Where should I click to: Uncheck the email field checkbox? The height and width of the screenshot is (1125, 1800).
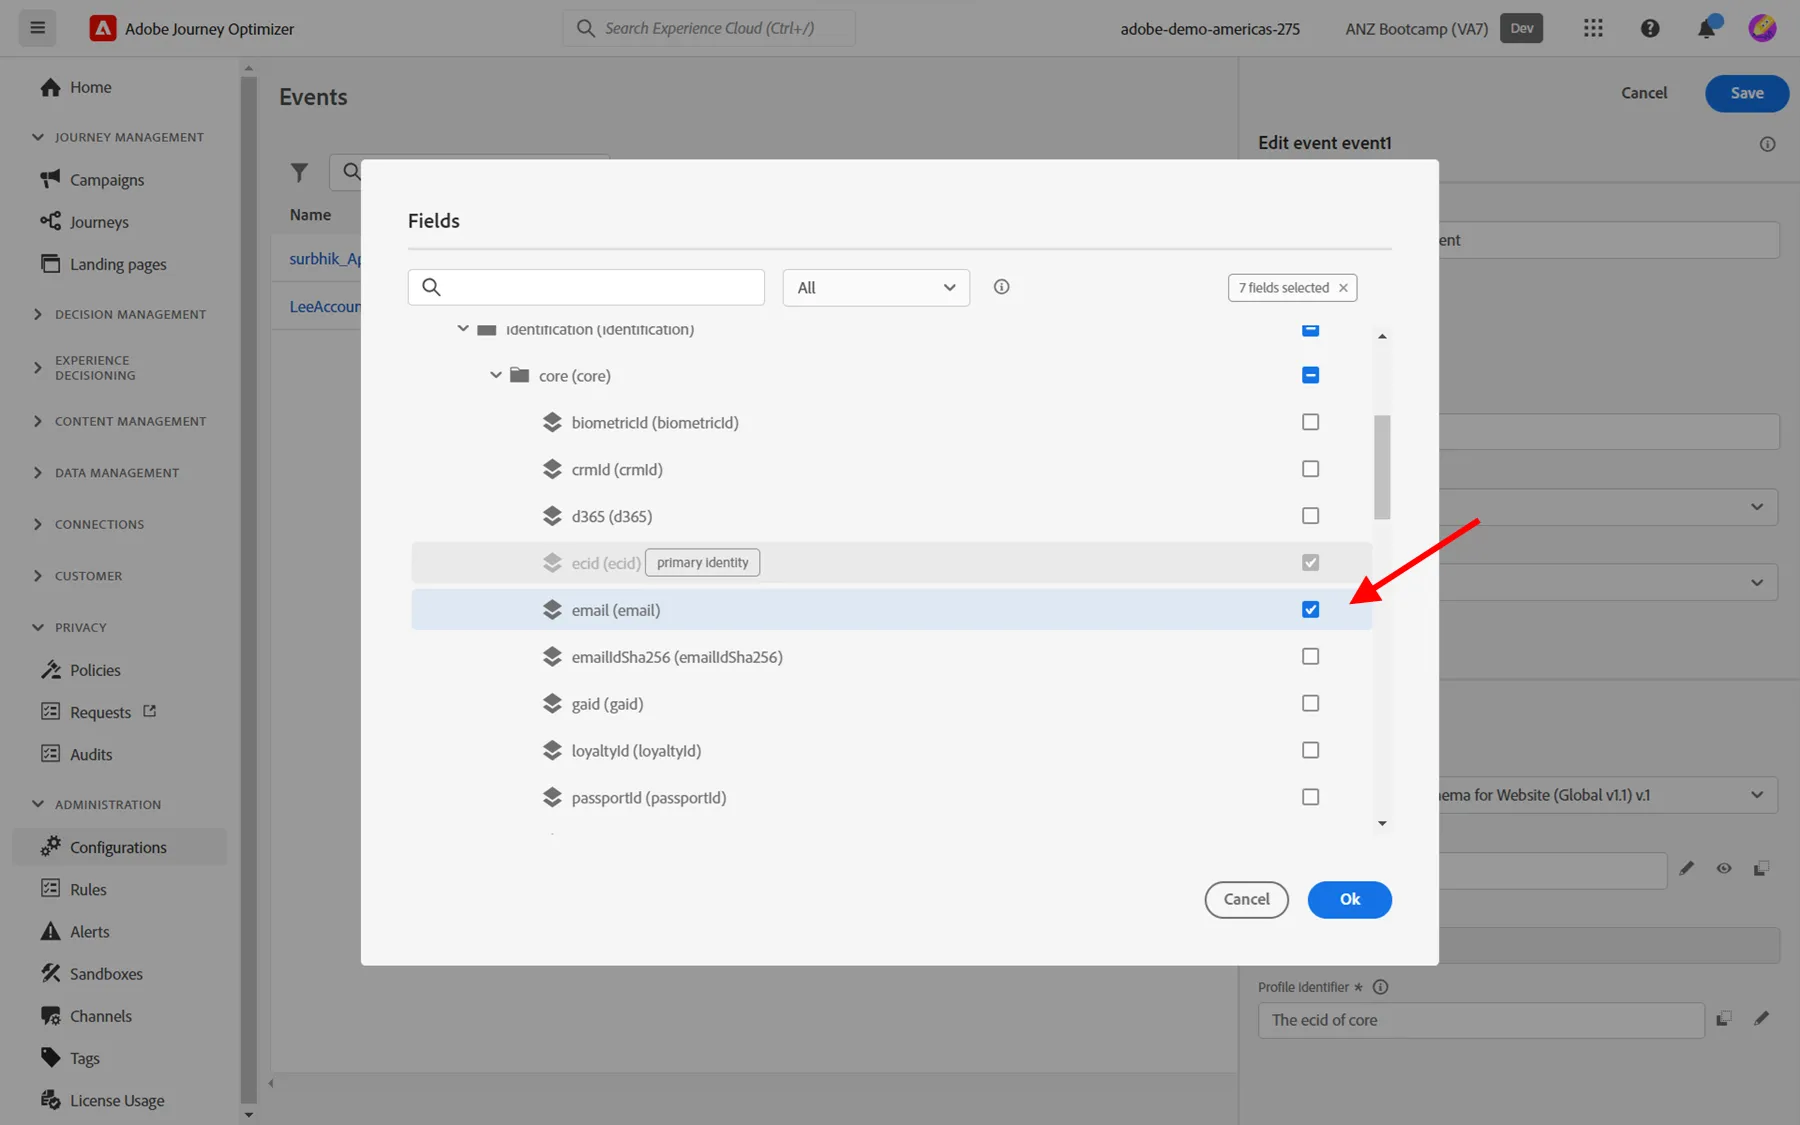[x=1310, y=610]
